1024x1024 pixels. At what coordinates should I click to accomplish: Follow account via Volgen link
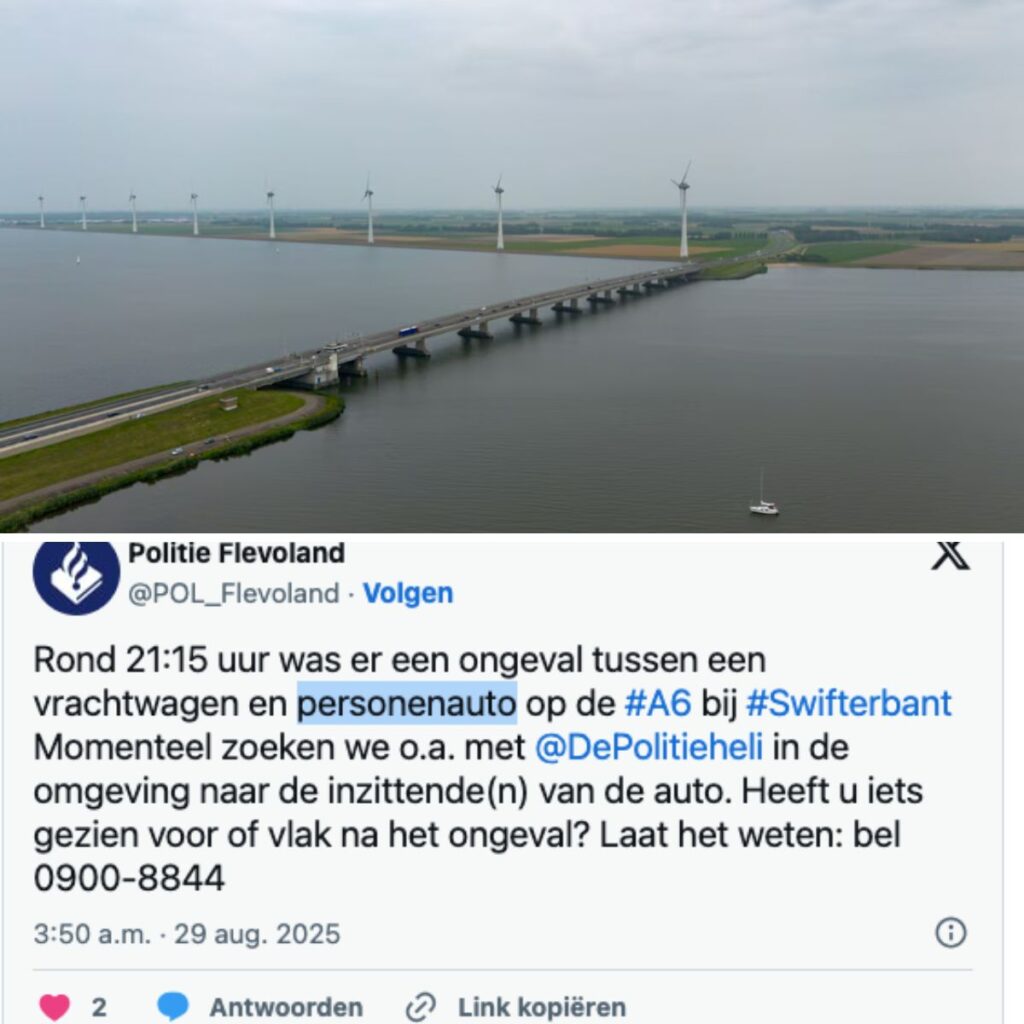point(408,593)
